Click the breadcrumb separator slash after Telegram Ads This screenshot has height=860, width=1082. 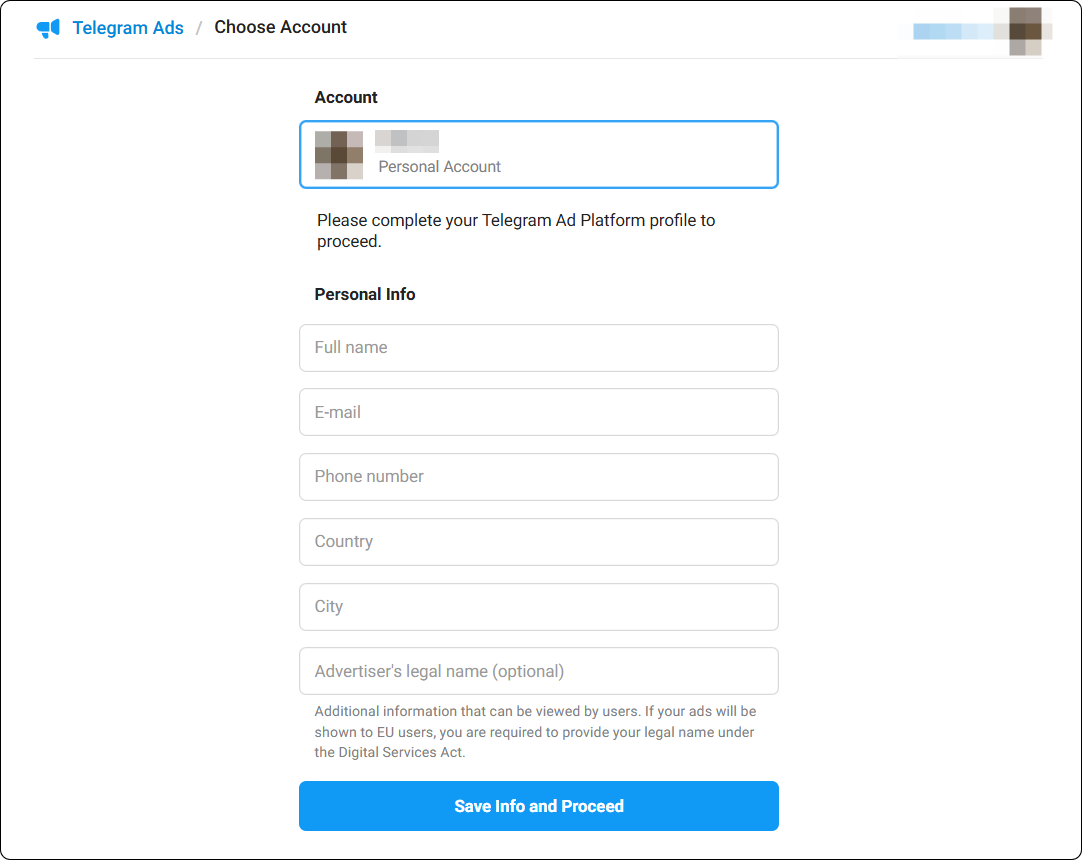tap(200, 28)
